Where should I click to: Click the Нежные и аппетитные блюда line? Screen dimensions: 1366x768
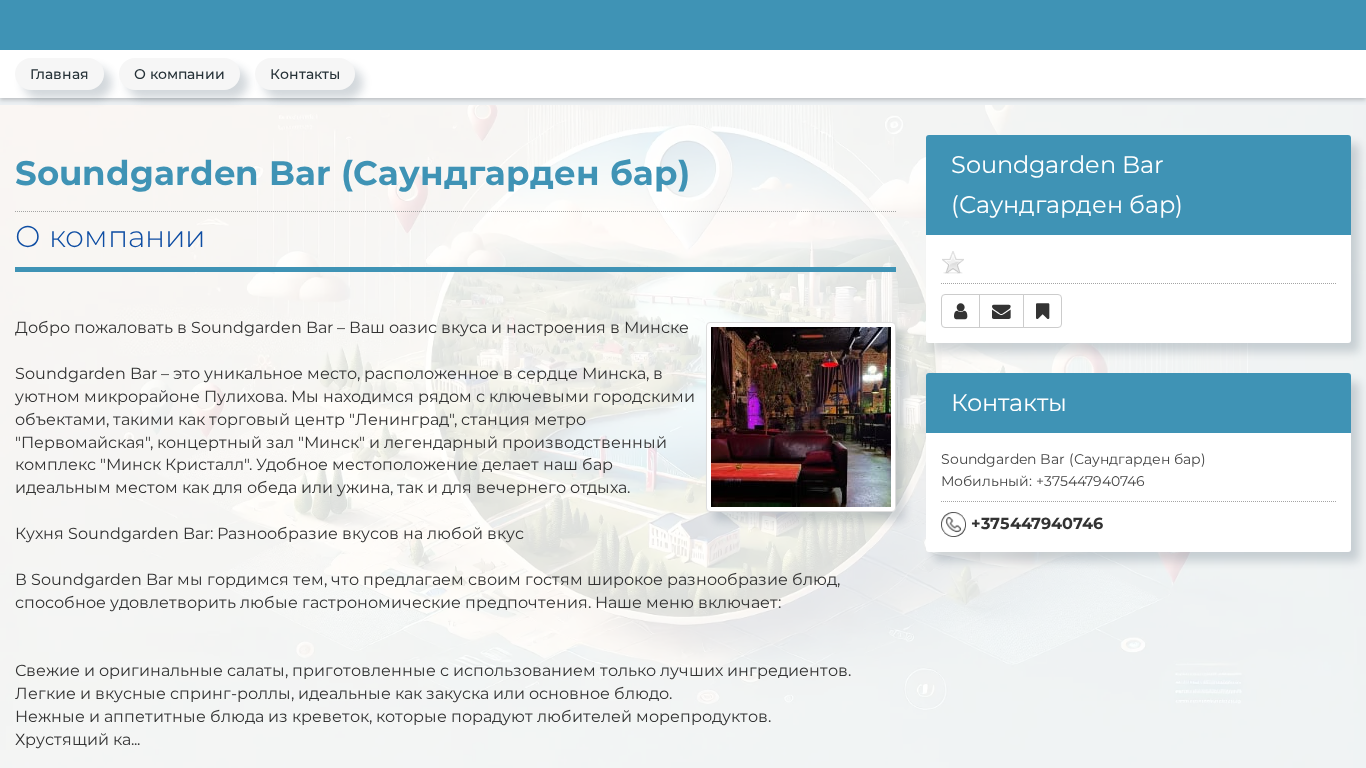click(x=393, y=717)
